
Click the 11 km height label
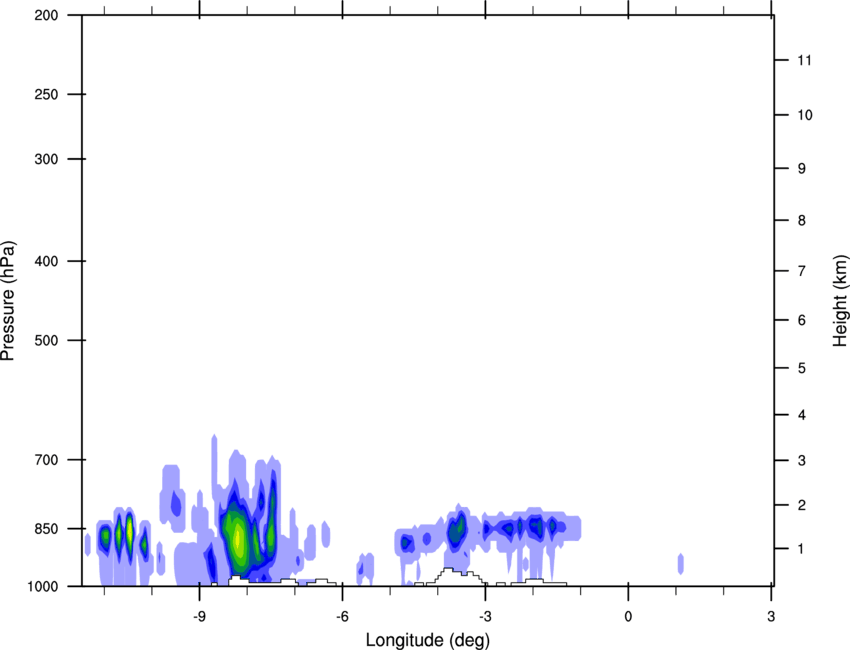805,60
